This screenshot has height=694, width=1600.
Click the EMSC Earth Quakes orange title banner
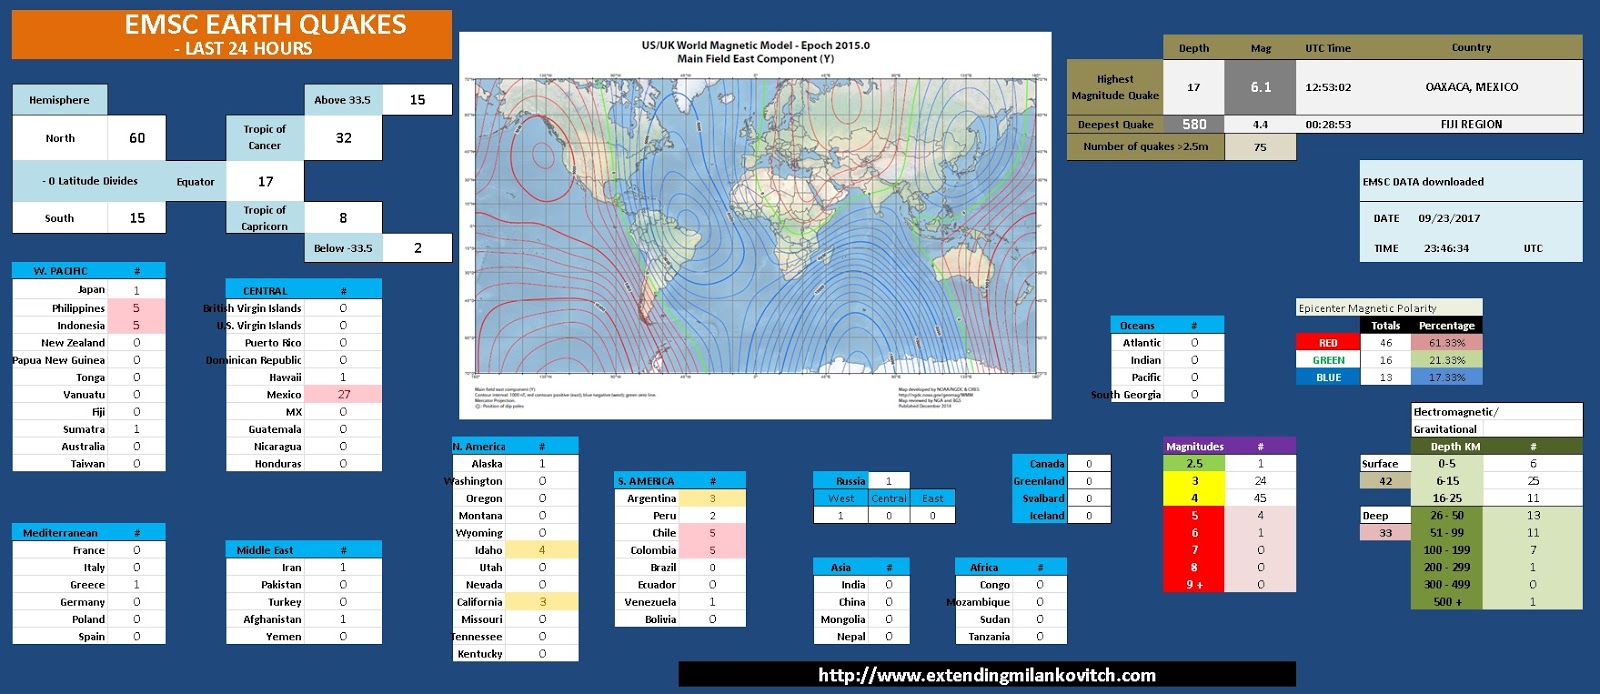point(232,35)
